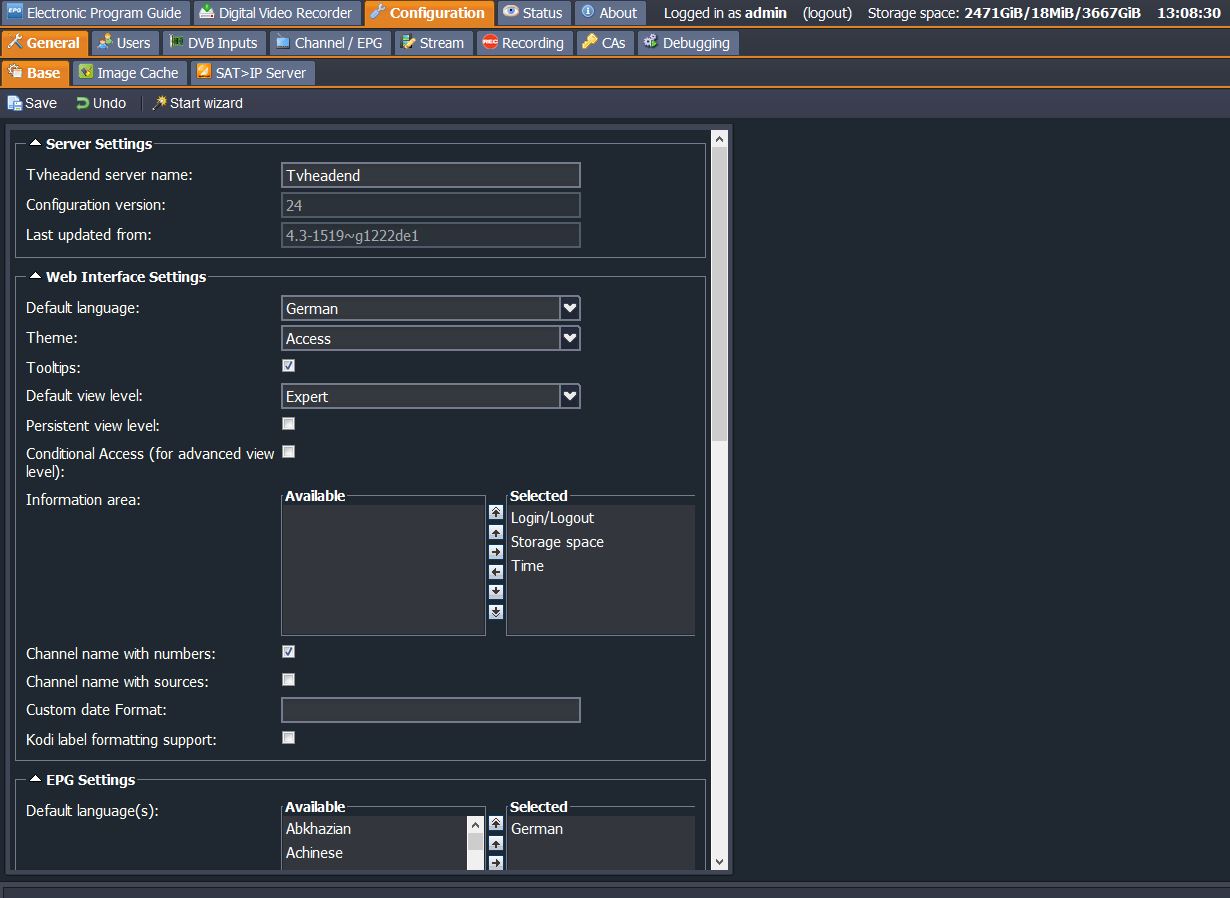Screen dimensions: 1230x898
Task: Select Login/Logout in Information area Selected list
Action: coord(600,518)
